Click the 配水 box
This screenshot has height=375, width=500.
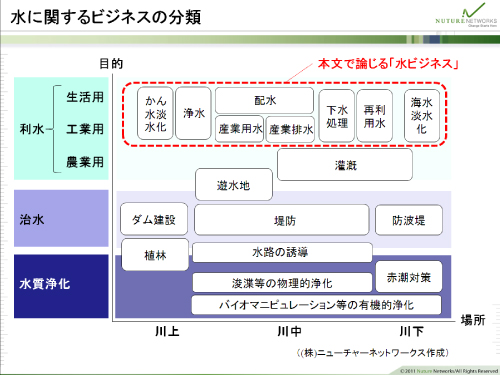(265, 100)
